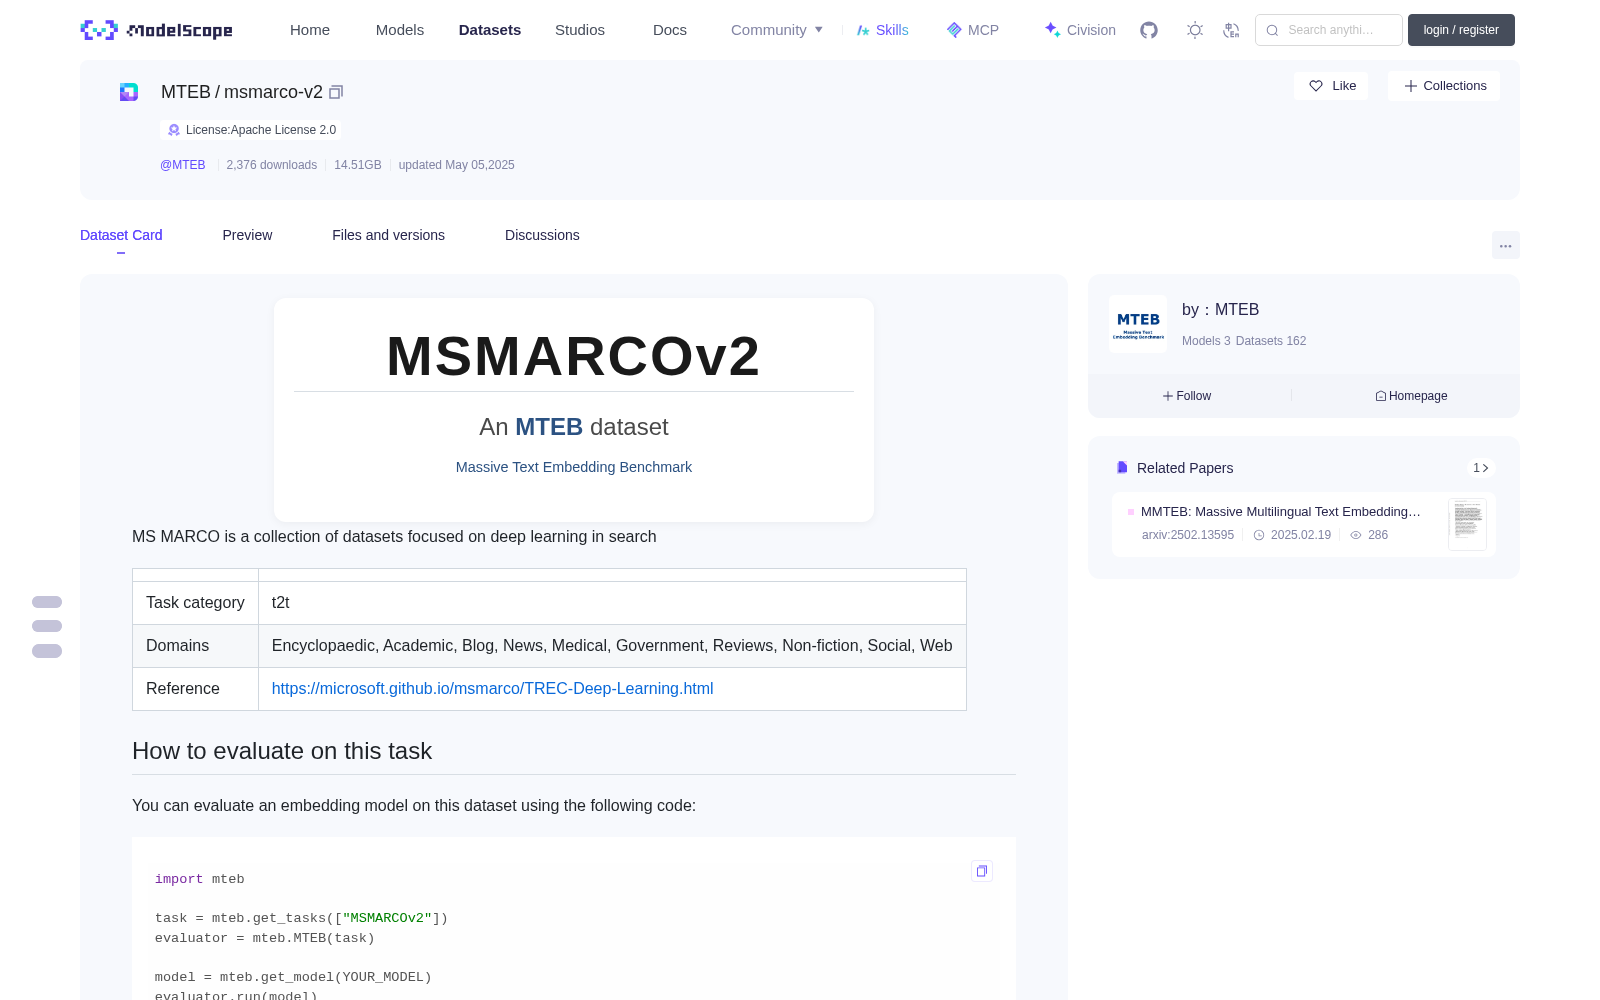The height and width of the screenshot is (1000, 1600).
Task: Open the GitHub icon link
Action: [1149, 30]
